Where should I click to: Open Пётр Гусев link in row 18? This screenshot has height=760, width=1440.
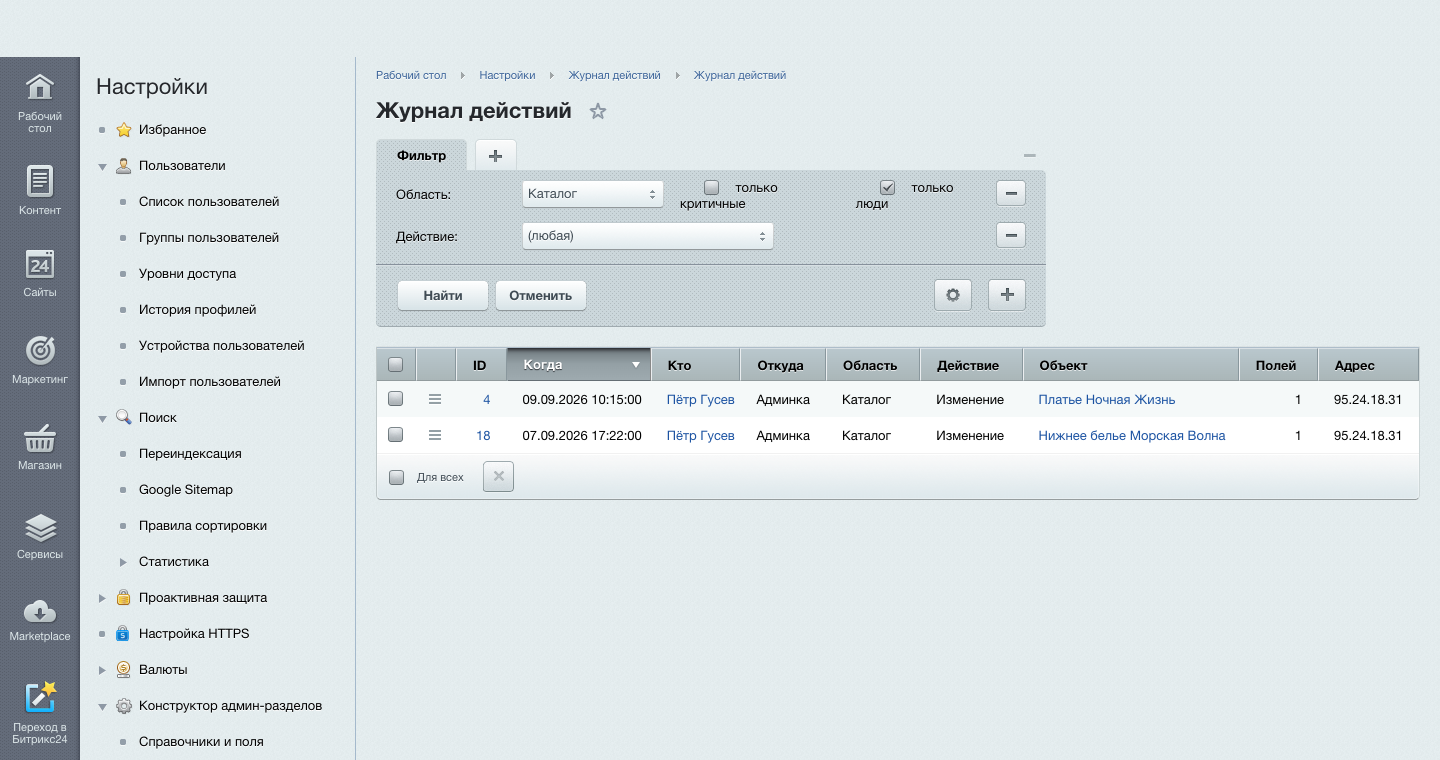(x=700, y=435)
